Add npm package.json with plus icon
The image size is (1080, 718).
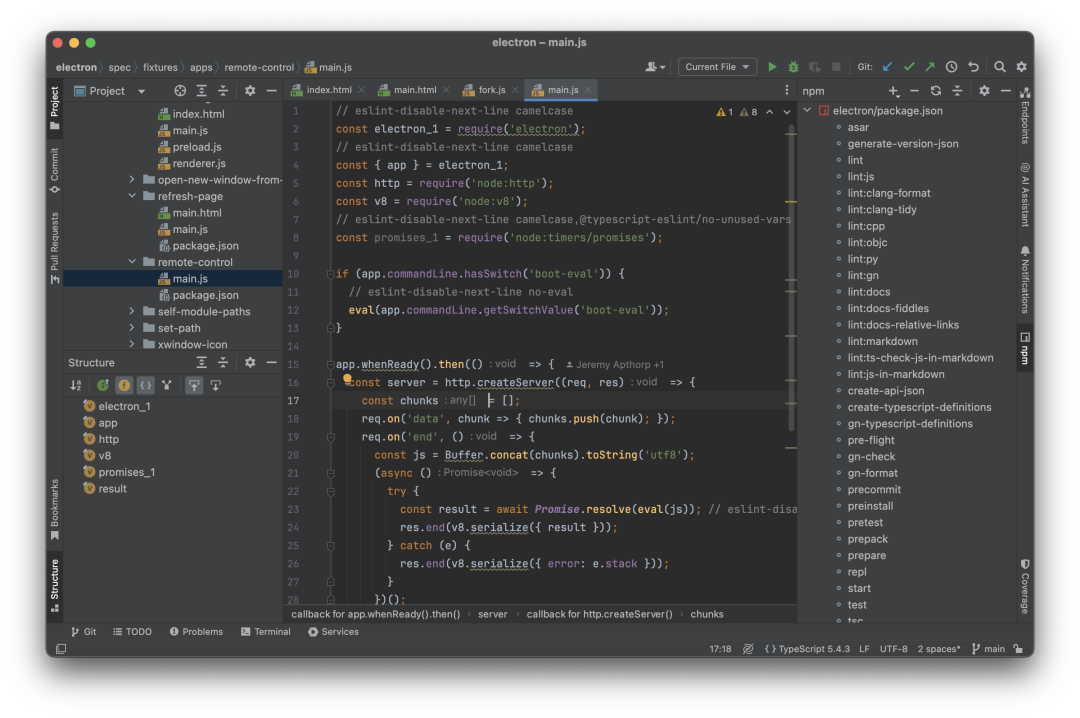click(893, 91)
